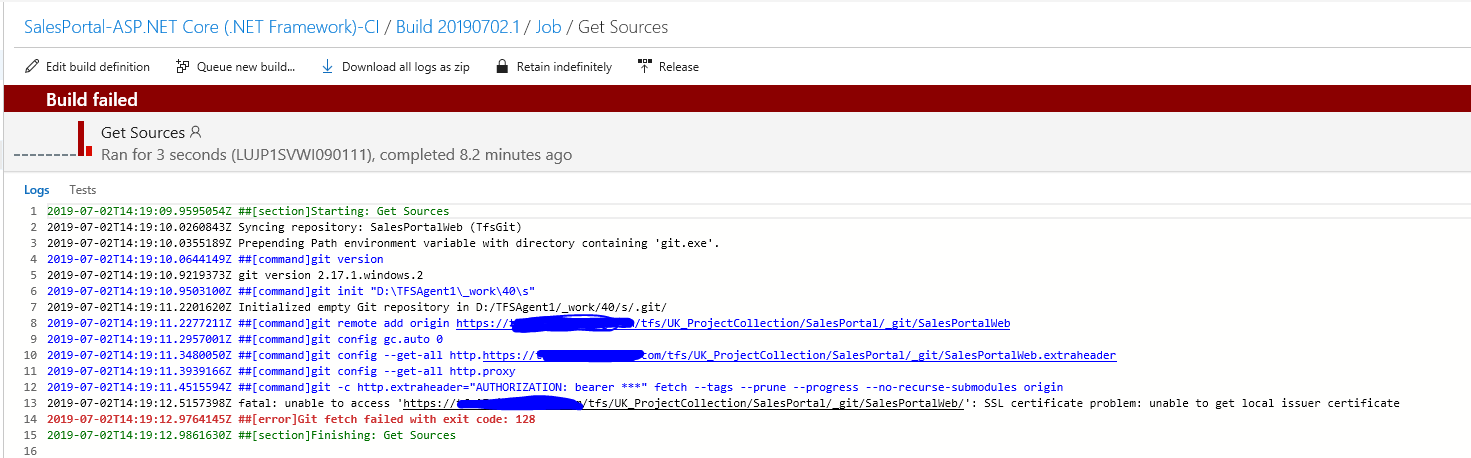Image resolution: width=1471 pixels, height=458 pixels.
Task: Click the person icon beside Get Sources
Action: pos(196,132)
